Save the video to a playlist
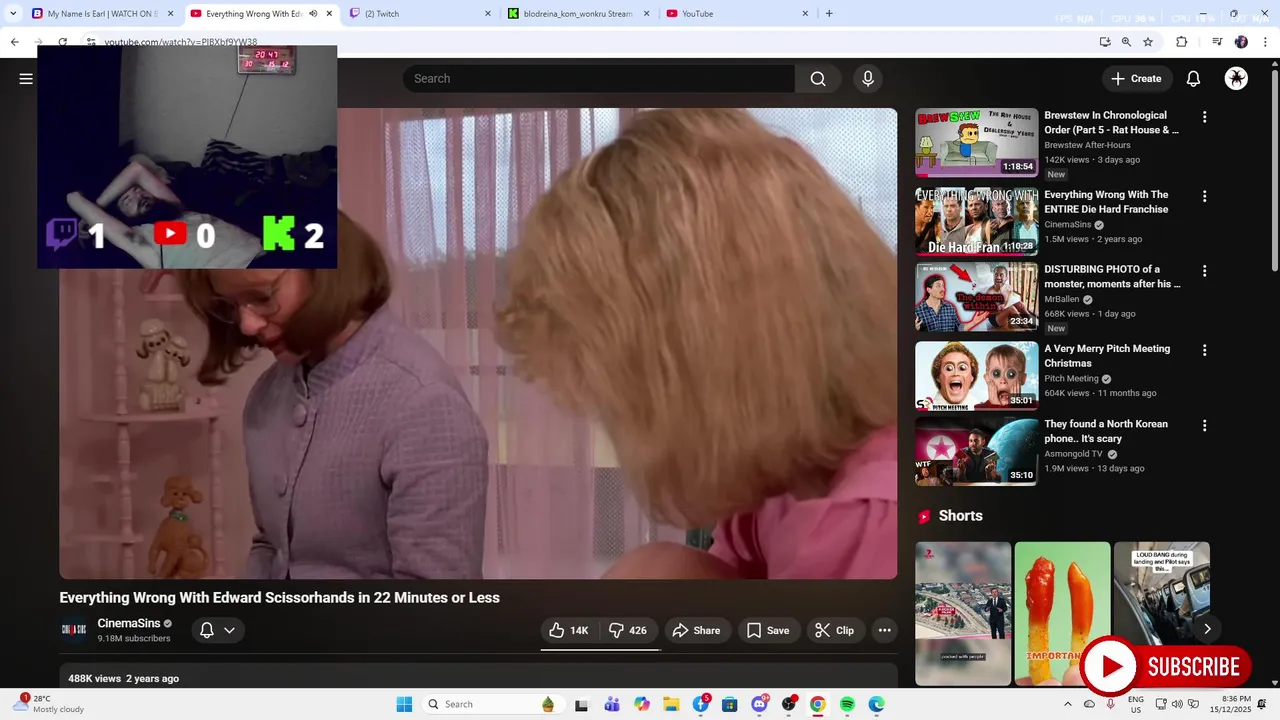 click(768, 630)
